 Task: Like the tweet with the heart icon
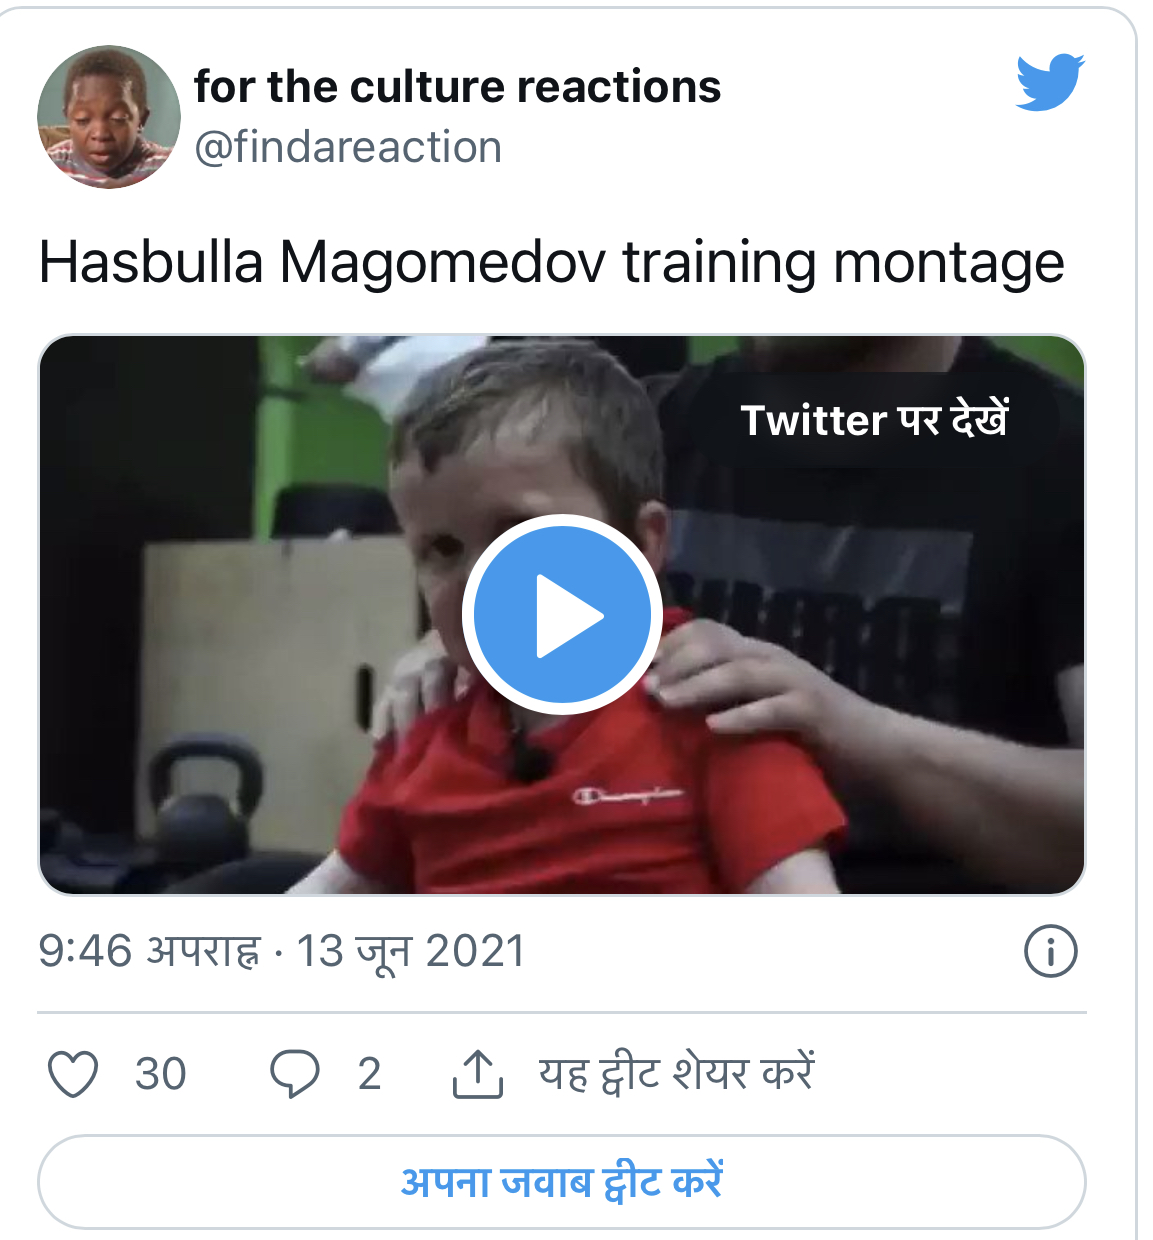pyautogui.click(x=73, y=1075)
